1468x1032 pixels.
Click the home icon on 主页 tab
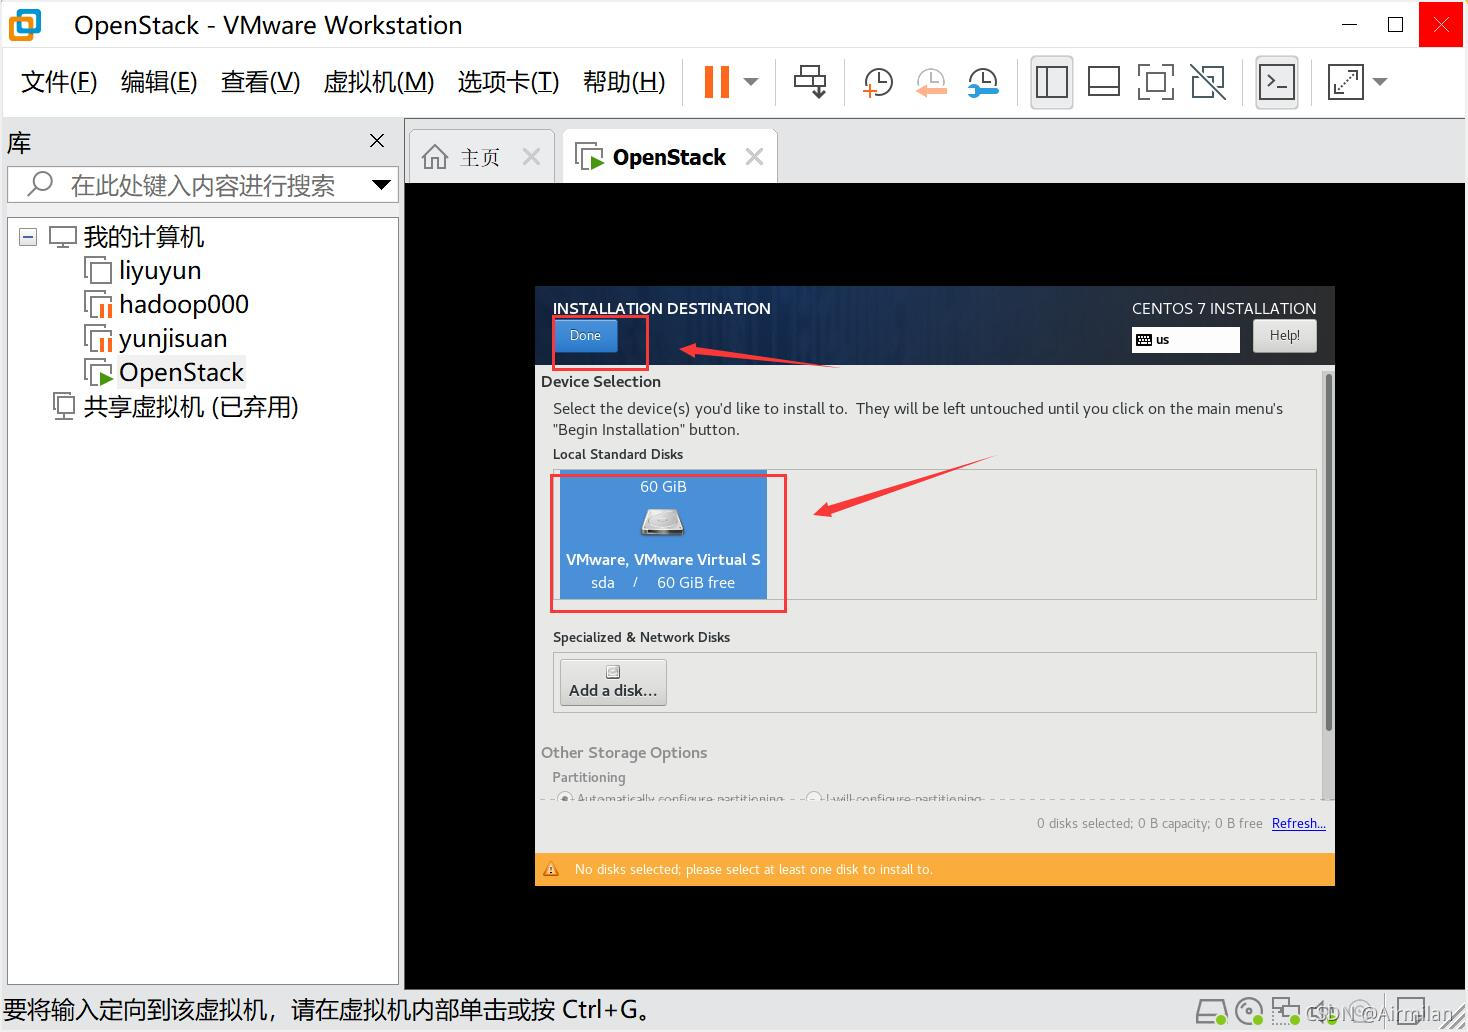(435, 157)
